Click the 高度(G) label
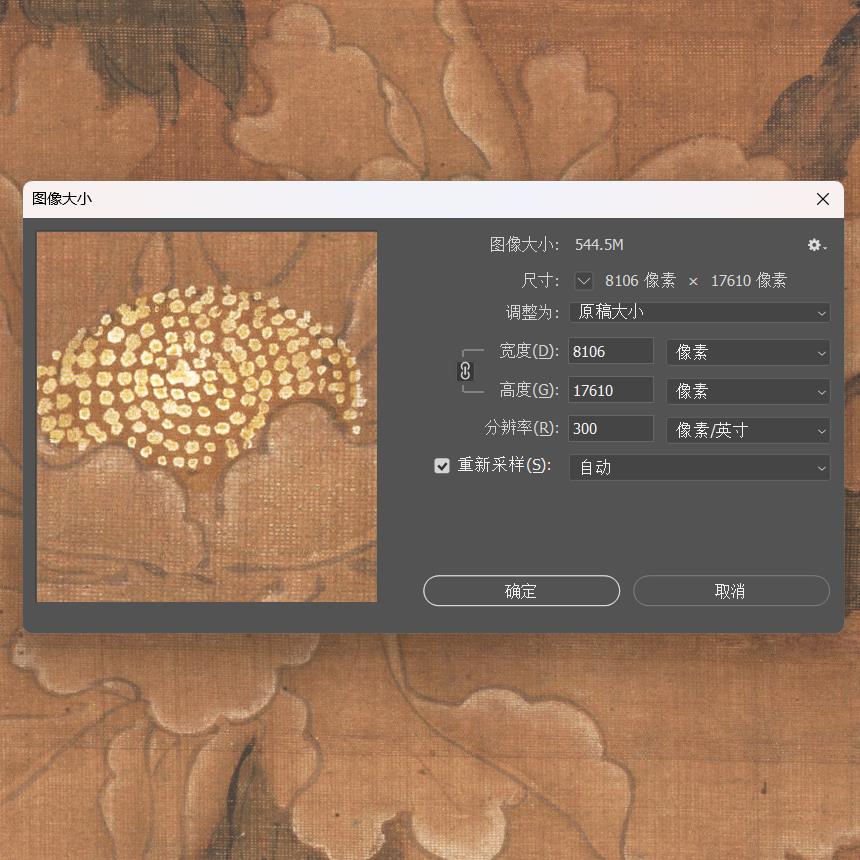860x860 pixels. pyautogui.click(x=529, y=390)
